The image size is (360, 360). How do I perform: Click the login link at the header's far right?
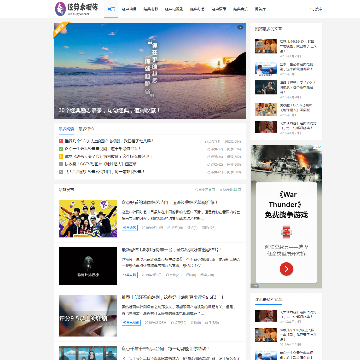click(x=317, y=9)
